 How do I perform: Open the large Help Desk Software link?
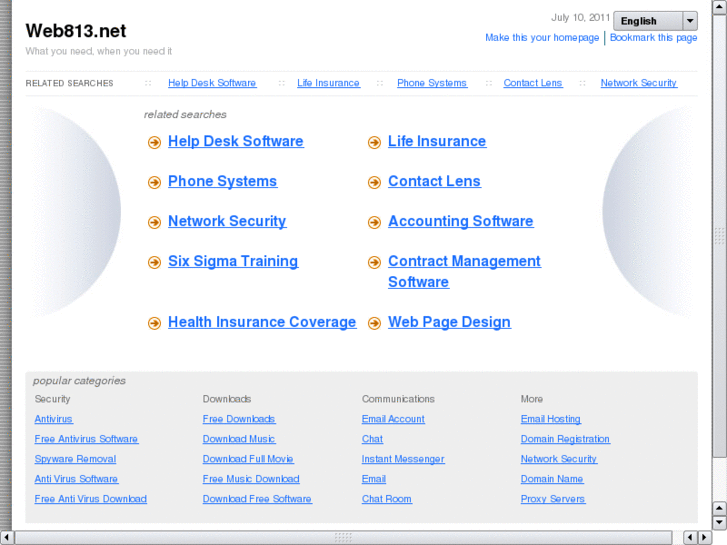pos(236,141)
